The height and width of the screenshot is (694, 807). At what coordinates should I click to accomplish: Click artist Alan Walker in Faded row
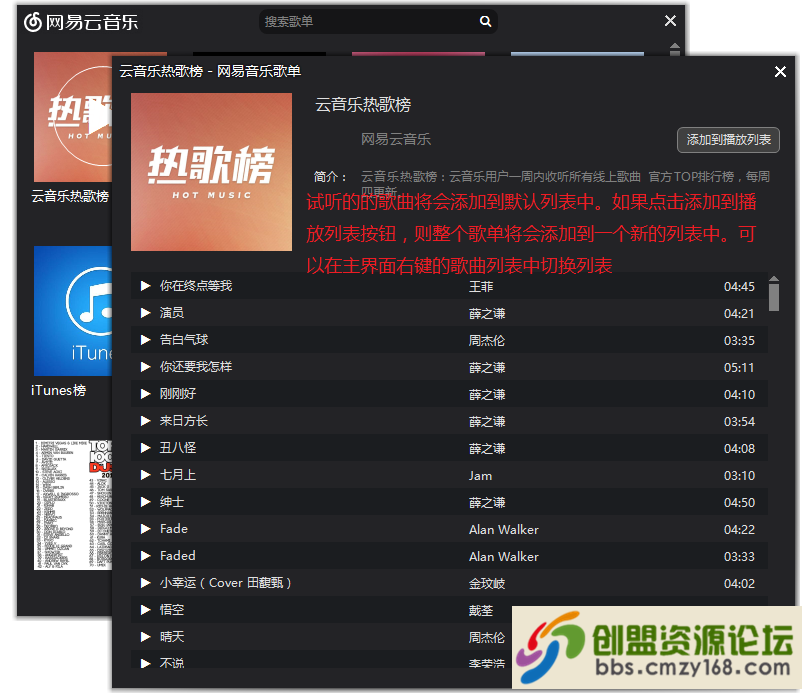[503, 557]
